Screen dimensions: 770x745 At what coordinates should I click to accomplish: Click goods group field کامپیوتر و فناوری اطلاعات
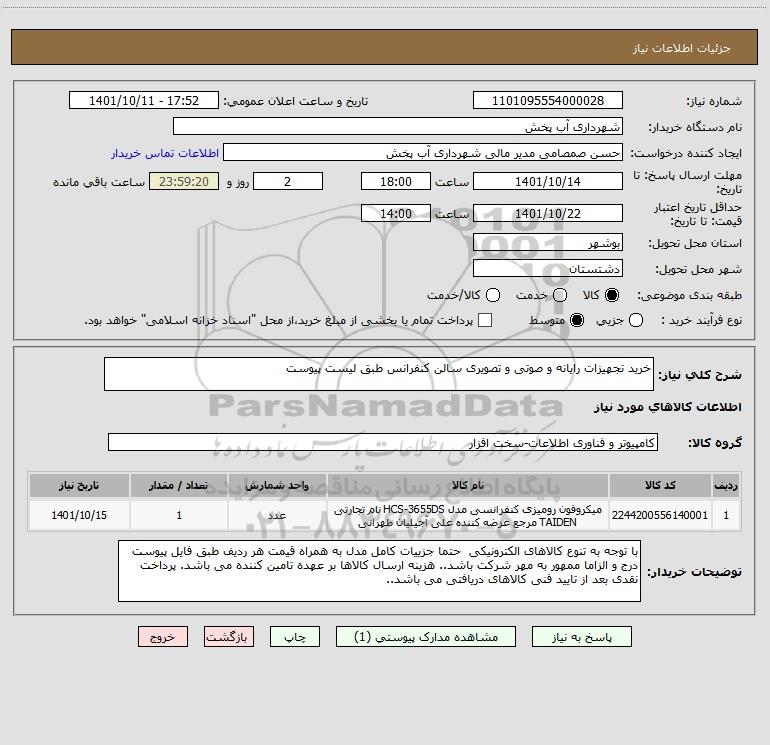(383, 442)
